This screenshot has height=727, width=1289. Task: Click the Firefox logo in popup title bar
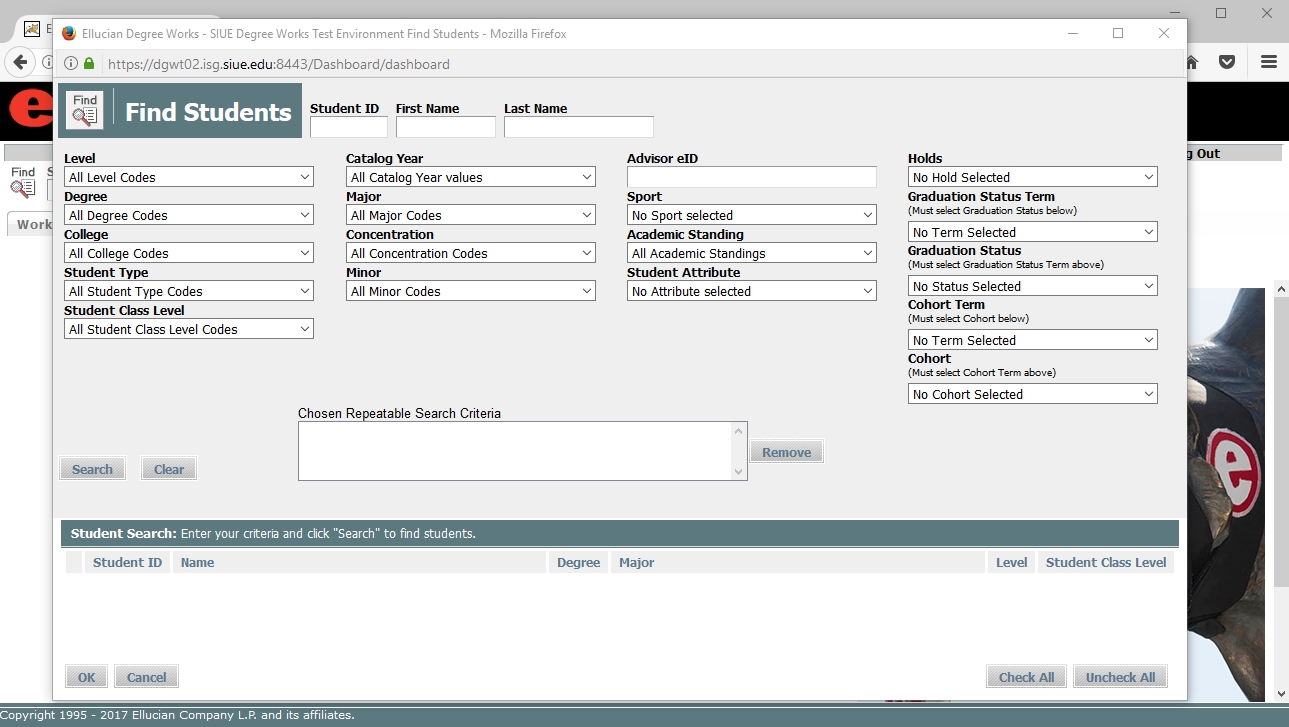(69, 33)
